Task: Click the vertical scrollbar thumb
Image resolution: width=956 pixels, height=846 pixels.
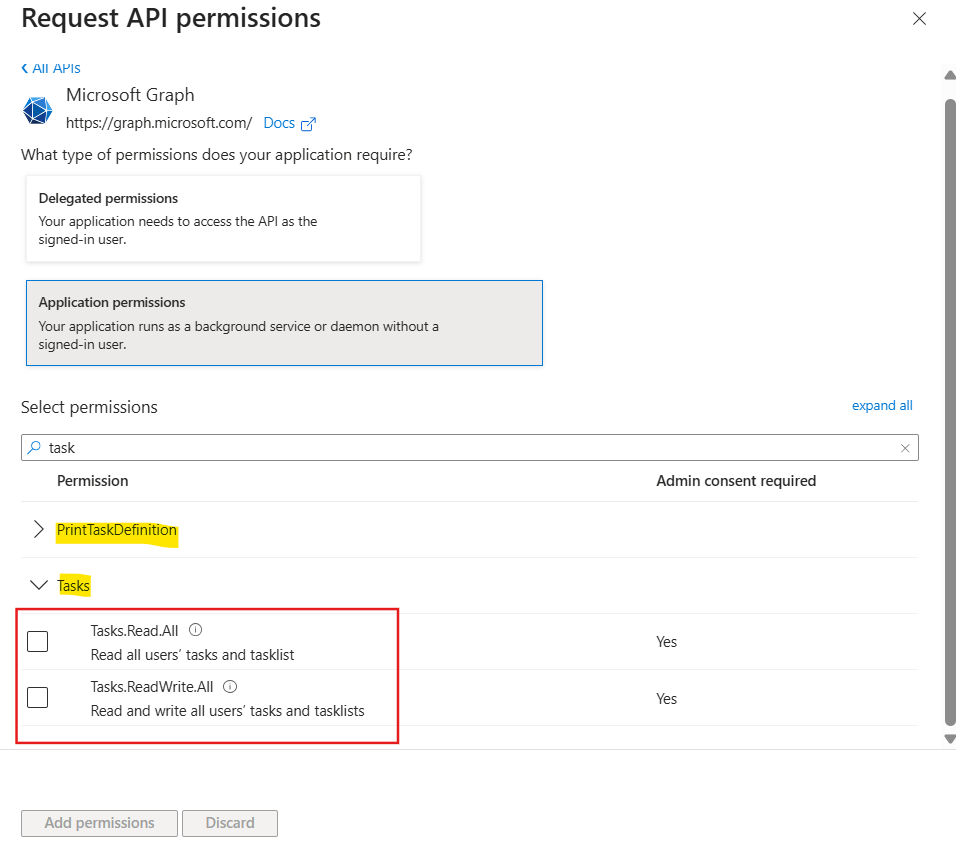Action: pyautogui.click(x=950, y=412)
